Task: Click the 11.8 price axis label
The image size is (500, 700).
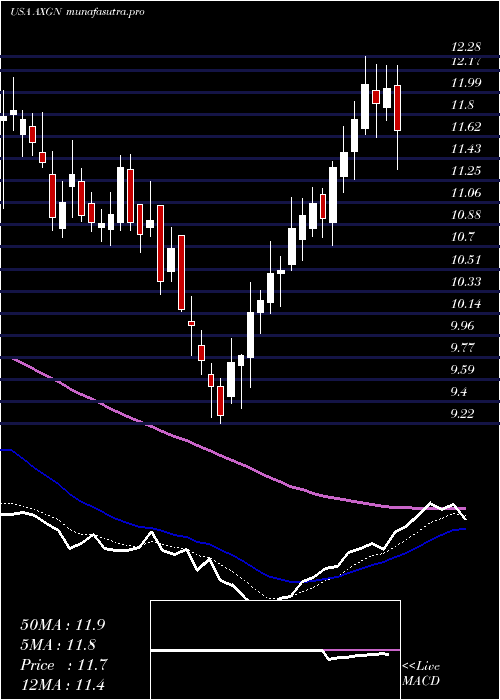Action: pos(462,105)
